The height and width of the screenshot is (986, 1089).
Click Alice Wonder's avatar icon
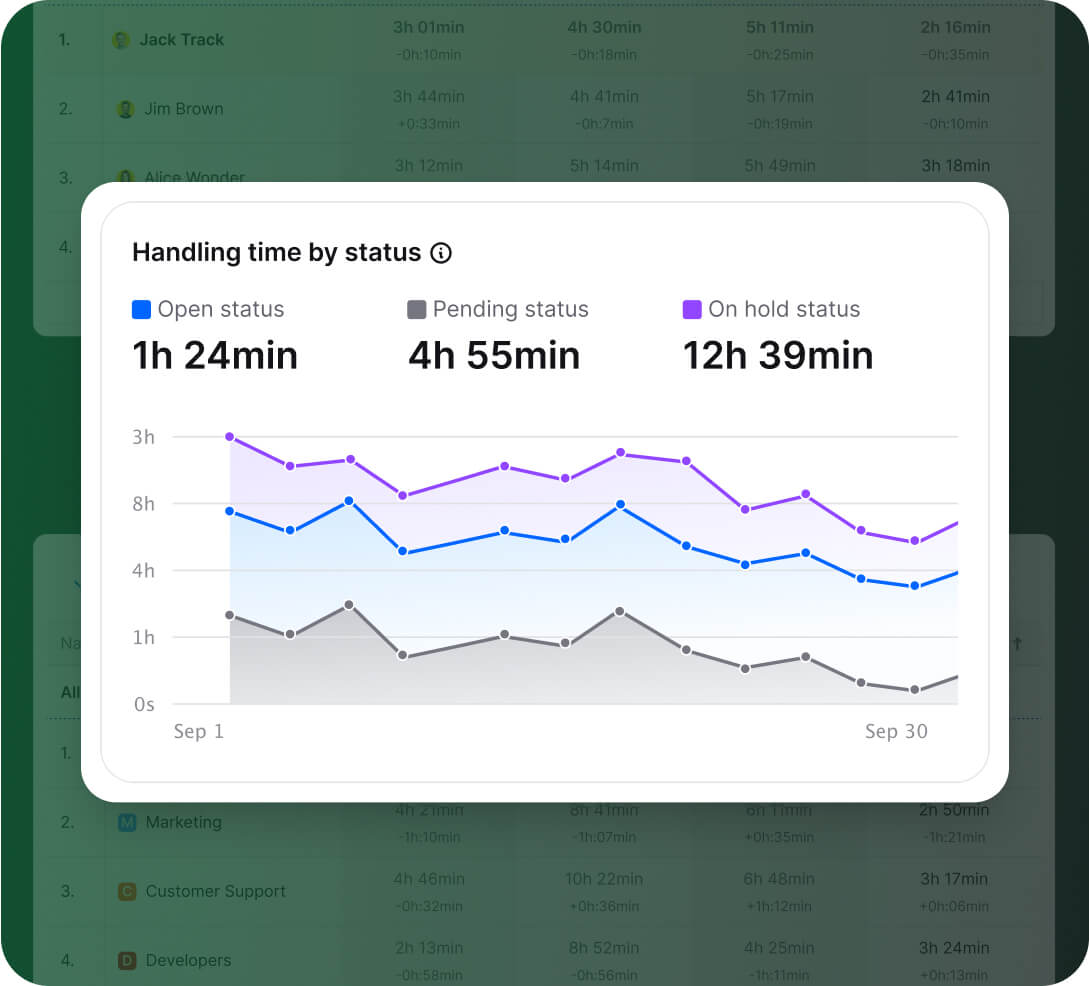122,177
